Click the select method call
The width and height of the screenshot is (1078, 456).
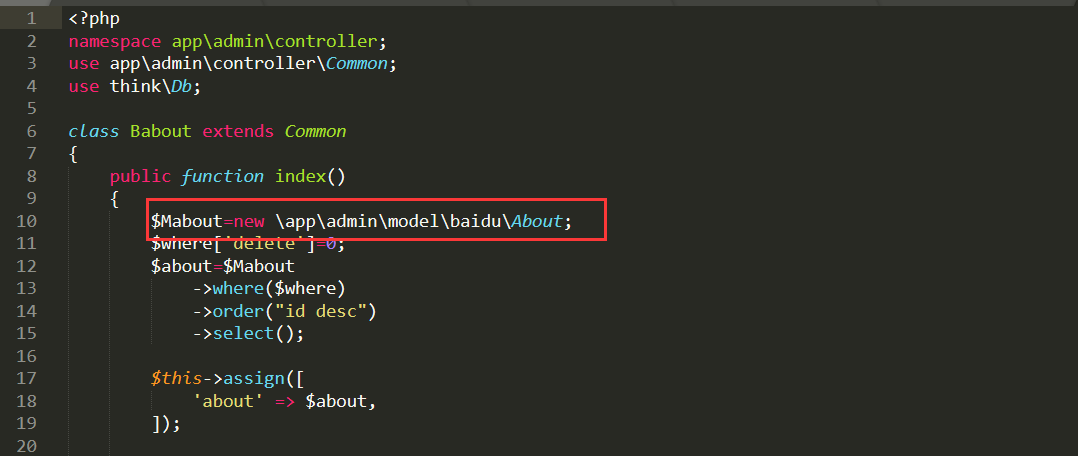(x=243, y=334)
